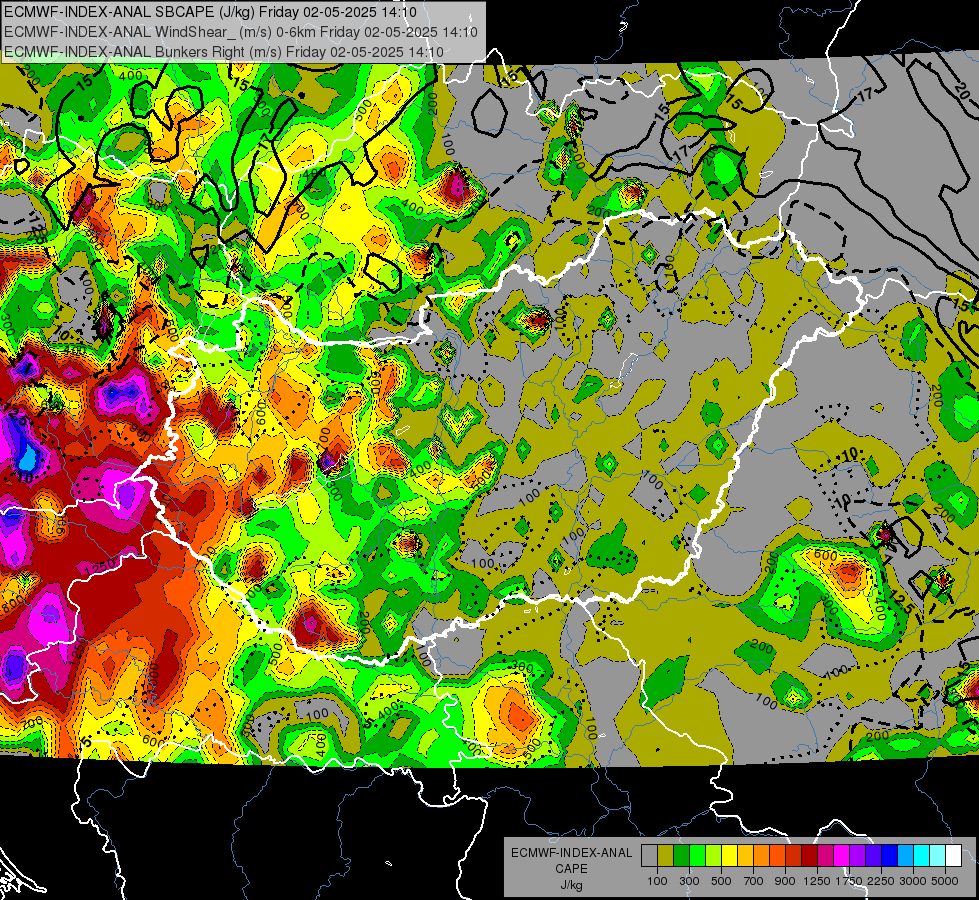Click the 2250 tick label in legend
The height and width of the screenshot is (900, 979).
pos(881,881)
